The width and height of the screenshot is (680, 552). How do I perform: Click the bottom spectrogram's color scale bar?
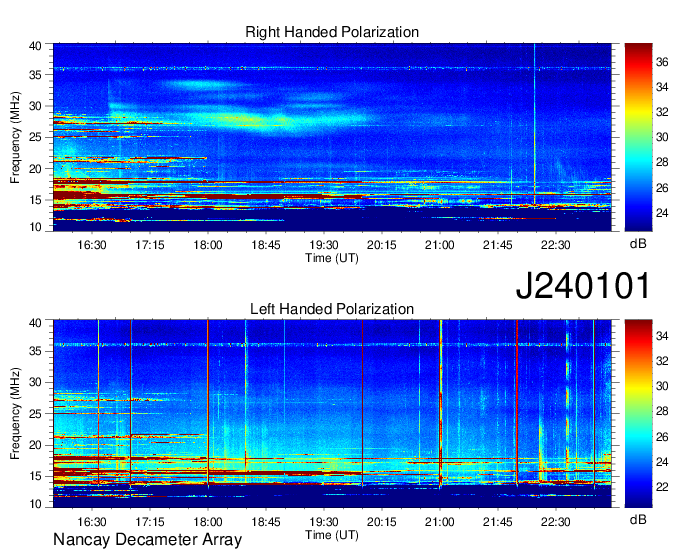(638, 414)
